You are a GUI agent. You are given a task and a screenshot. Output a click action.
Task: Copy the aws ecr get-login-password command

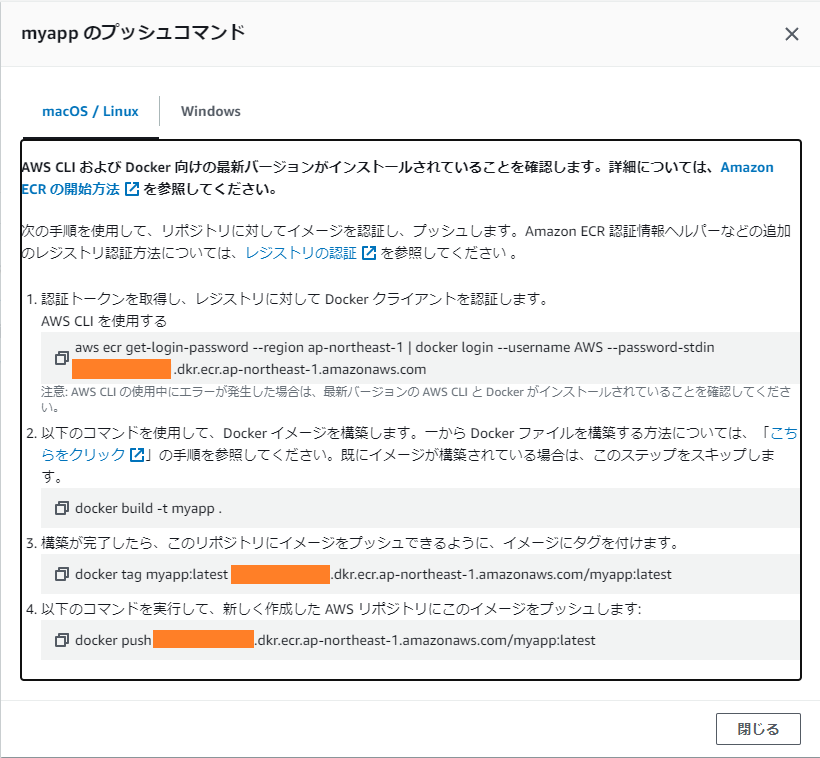62,358
